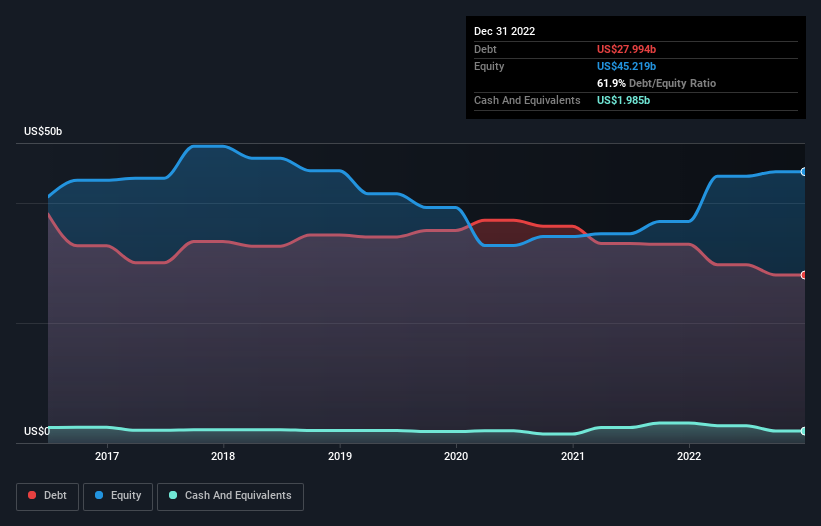Click the 2018 x-axis label

pyautogui.click(x=223, y=456)
